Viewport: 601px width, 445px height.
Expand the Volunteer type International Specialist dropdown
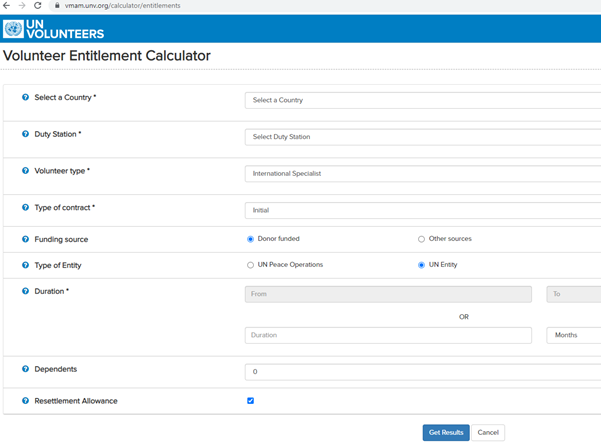tap(423, 174)
